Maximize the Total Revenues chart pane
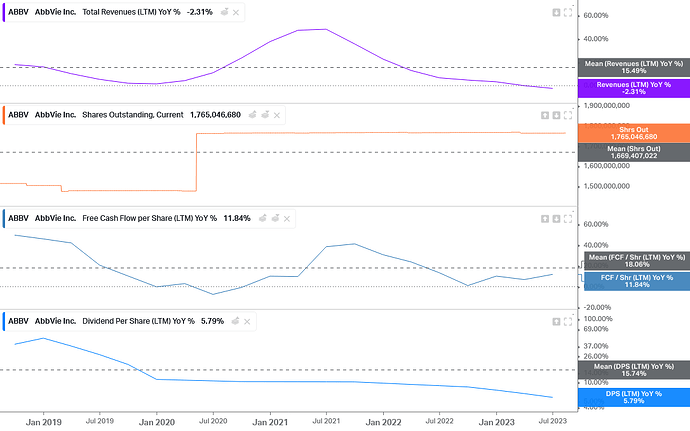This screenshot has width=690, height=431. (568, 13)
